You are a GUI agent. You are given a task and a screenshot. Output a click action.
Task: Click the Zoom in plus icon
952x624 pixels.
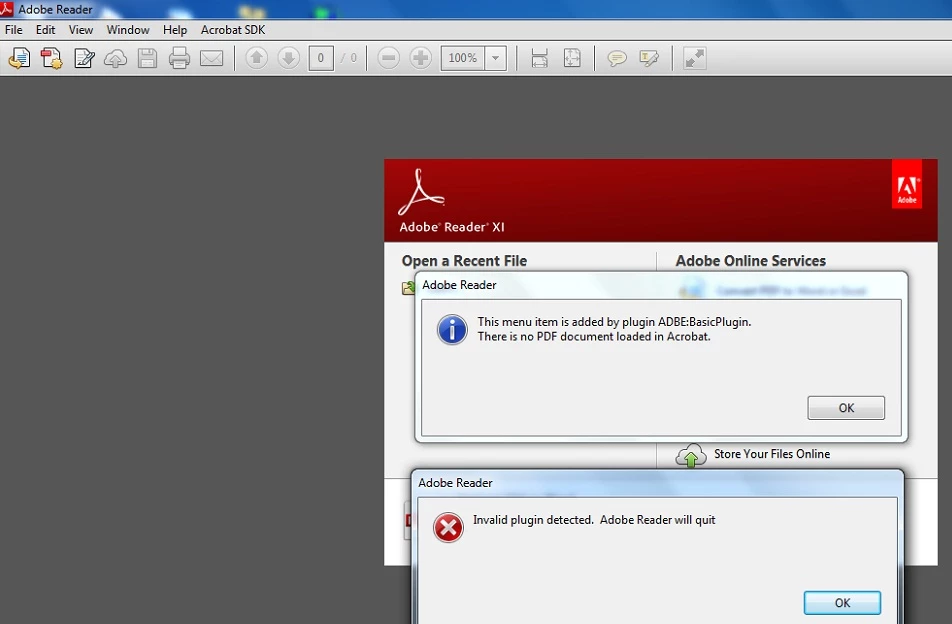point(420,58)
